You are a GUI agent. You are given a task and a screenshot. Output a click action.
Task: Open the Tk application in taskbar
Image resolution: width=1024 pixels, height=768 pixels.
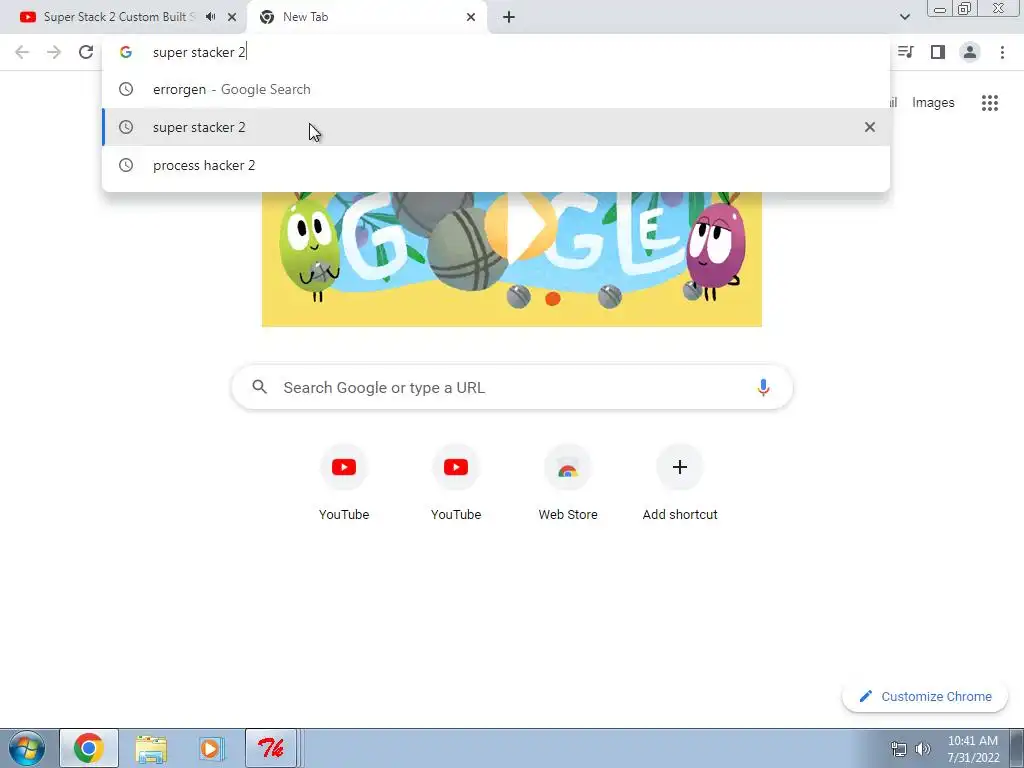[271, 748]
